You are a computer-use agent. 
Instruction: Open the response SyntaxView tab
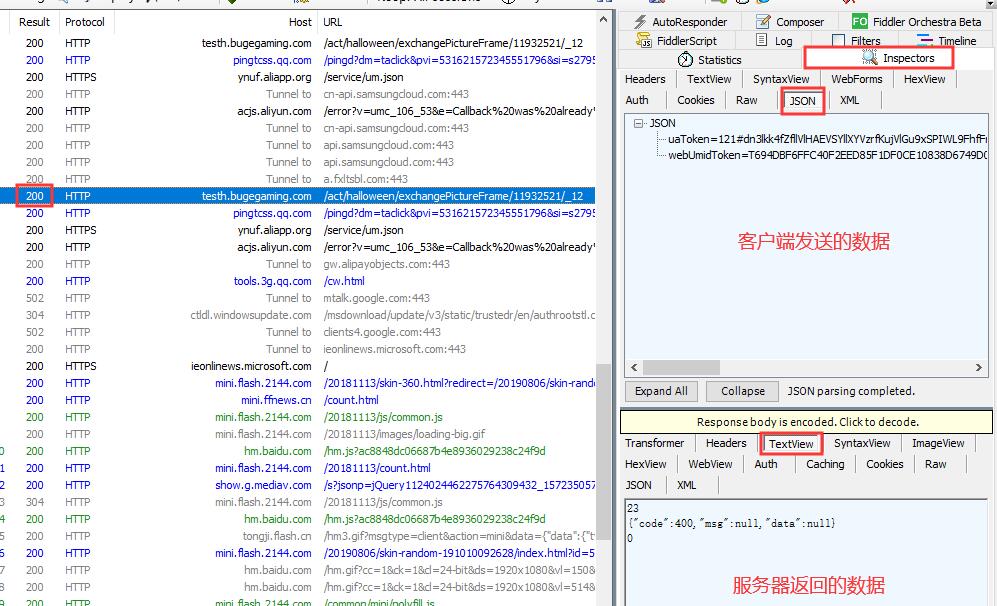pos(862,443)
